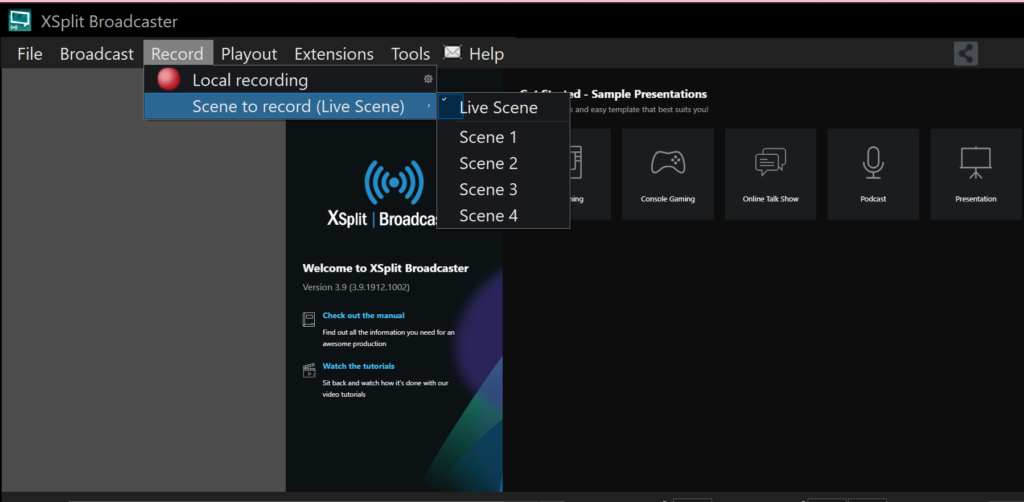The image size is (1024, 502).
Task: Close the Record menu
Action: tap(178, 54)
